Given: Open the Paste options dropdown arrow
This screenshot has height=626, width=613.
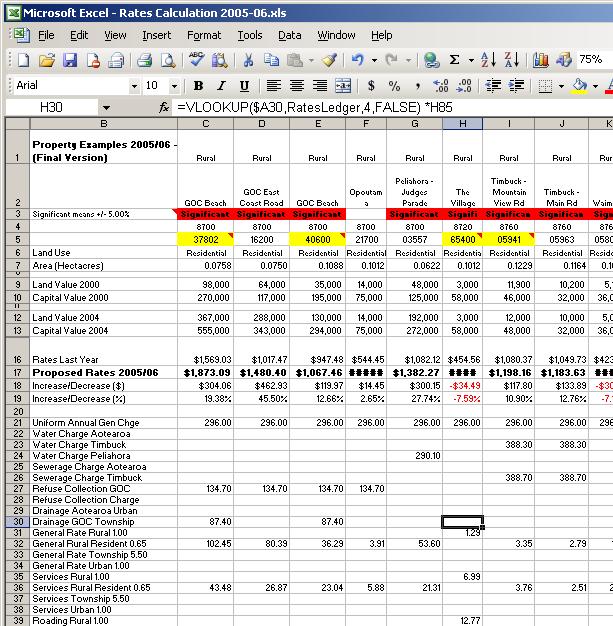Looking at the screenshot, I should click(311, 60).
